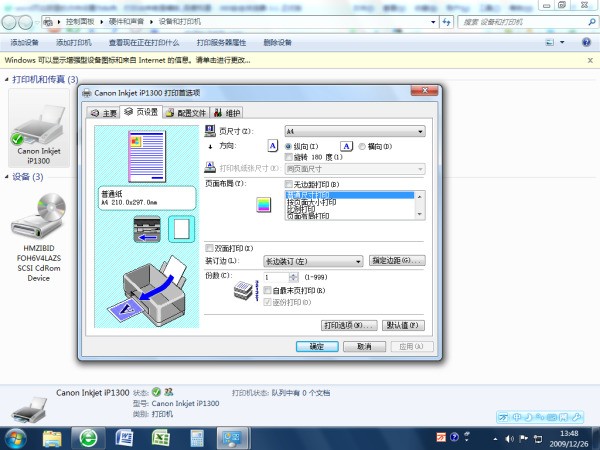The width and height of the screenshot is (600, 450).
Task: Click the 打印选项 button
Action: (349, 325)
